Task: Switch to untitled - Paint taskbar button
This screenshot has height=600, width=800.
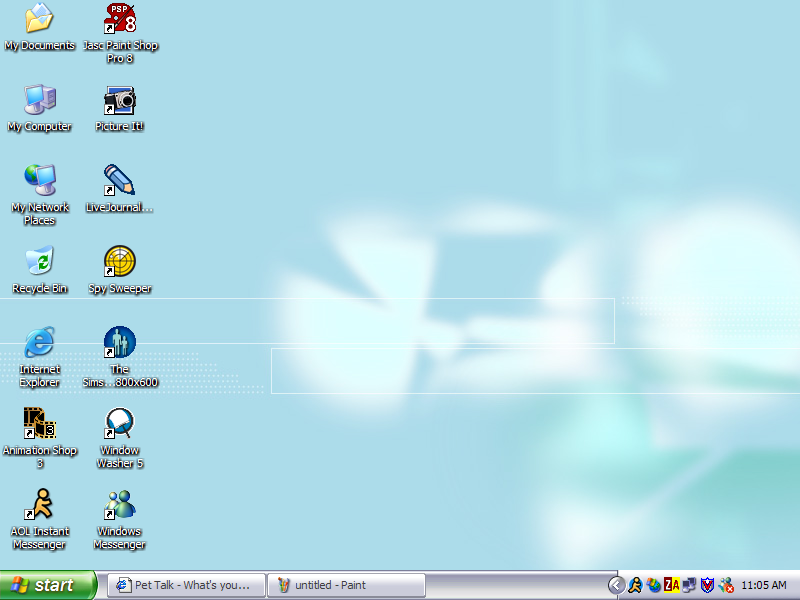Action: click(x=346, y=585)
